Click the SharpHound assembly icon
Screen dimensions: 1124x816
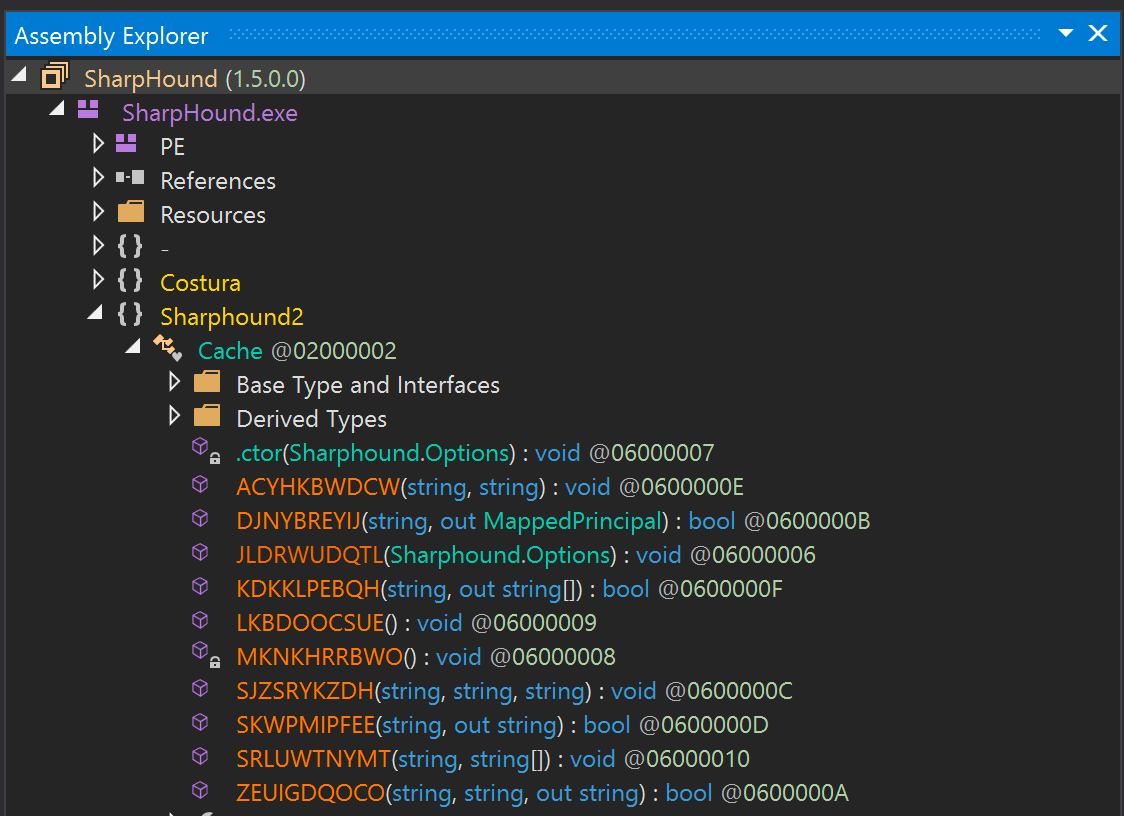(54, 75)
